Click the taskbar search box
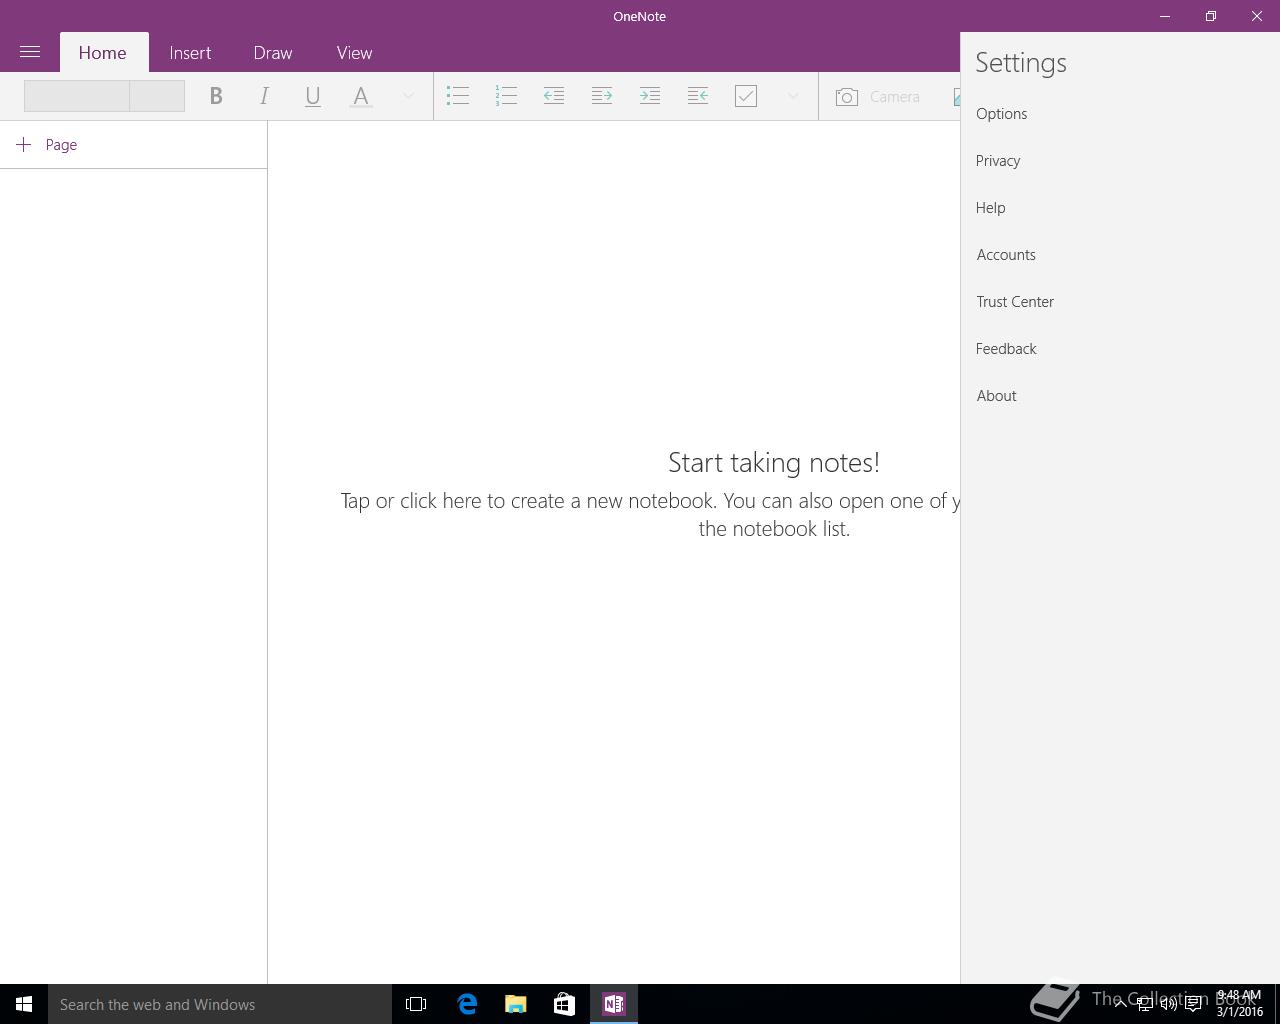The height and width of the screenshot is (1024, 1280). click(x=220, y=1004)
